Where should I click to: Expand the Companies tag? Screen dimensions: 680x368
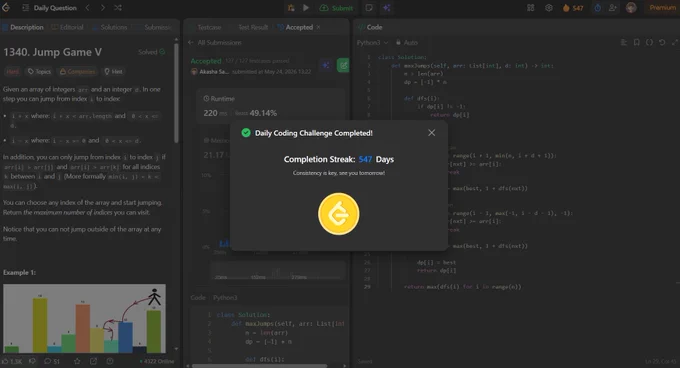[78, 72]
